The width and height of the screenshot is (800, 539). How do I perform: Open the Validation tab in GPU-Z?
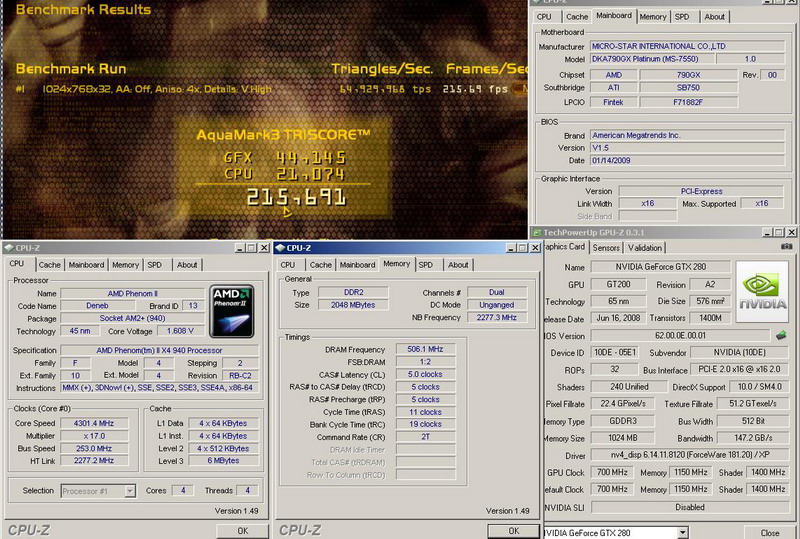tap(644, 248)
